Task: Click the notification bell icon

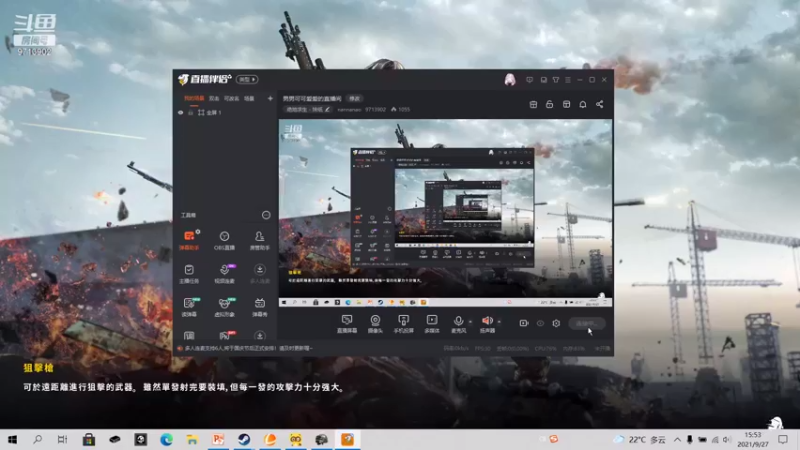Action: coord(583,104)
